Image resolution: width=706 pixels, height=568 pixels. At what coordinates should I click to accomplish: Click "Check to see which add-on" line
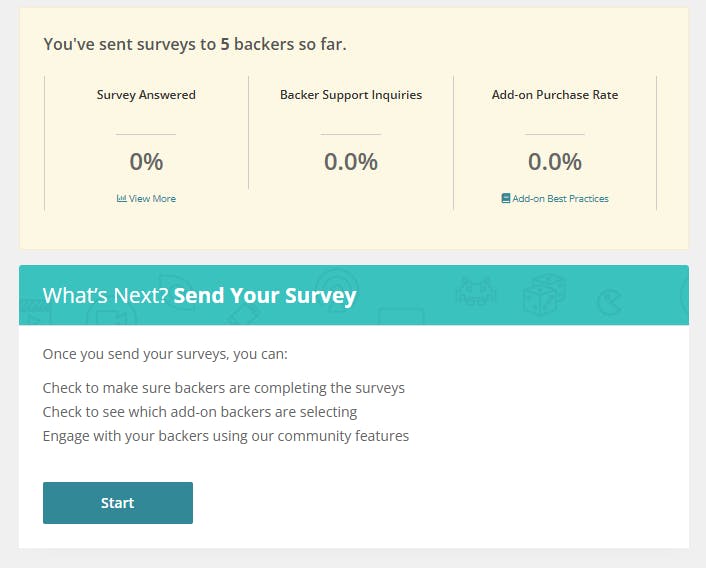pos(200,411)
